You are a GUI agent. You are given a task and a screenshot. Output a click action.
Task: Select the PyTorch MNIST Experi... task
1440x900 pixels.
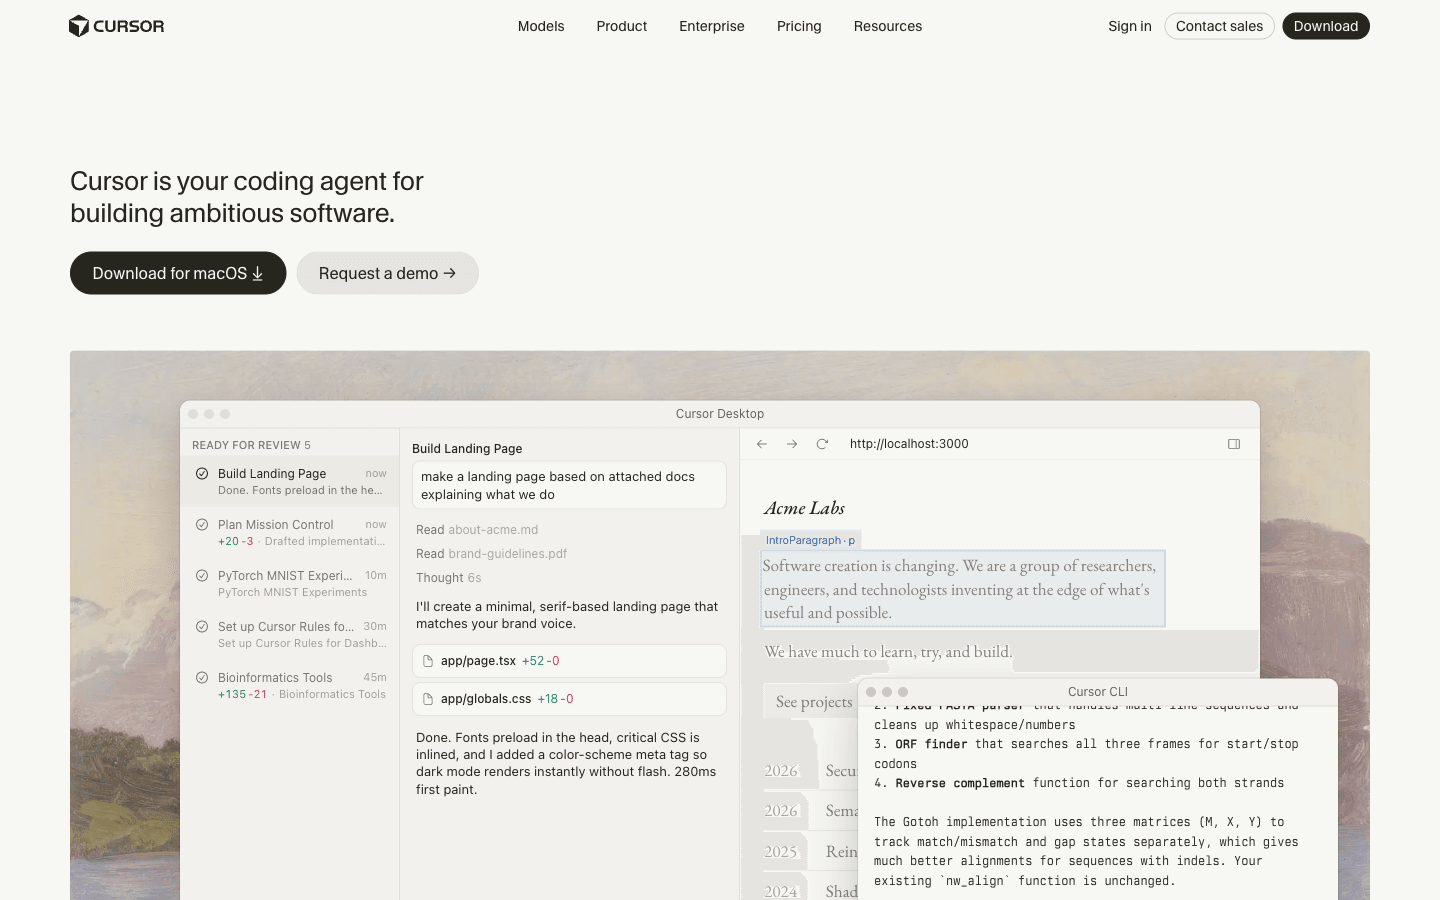[x=290, y=583]
